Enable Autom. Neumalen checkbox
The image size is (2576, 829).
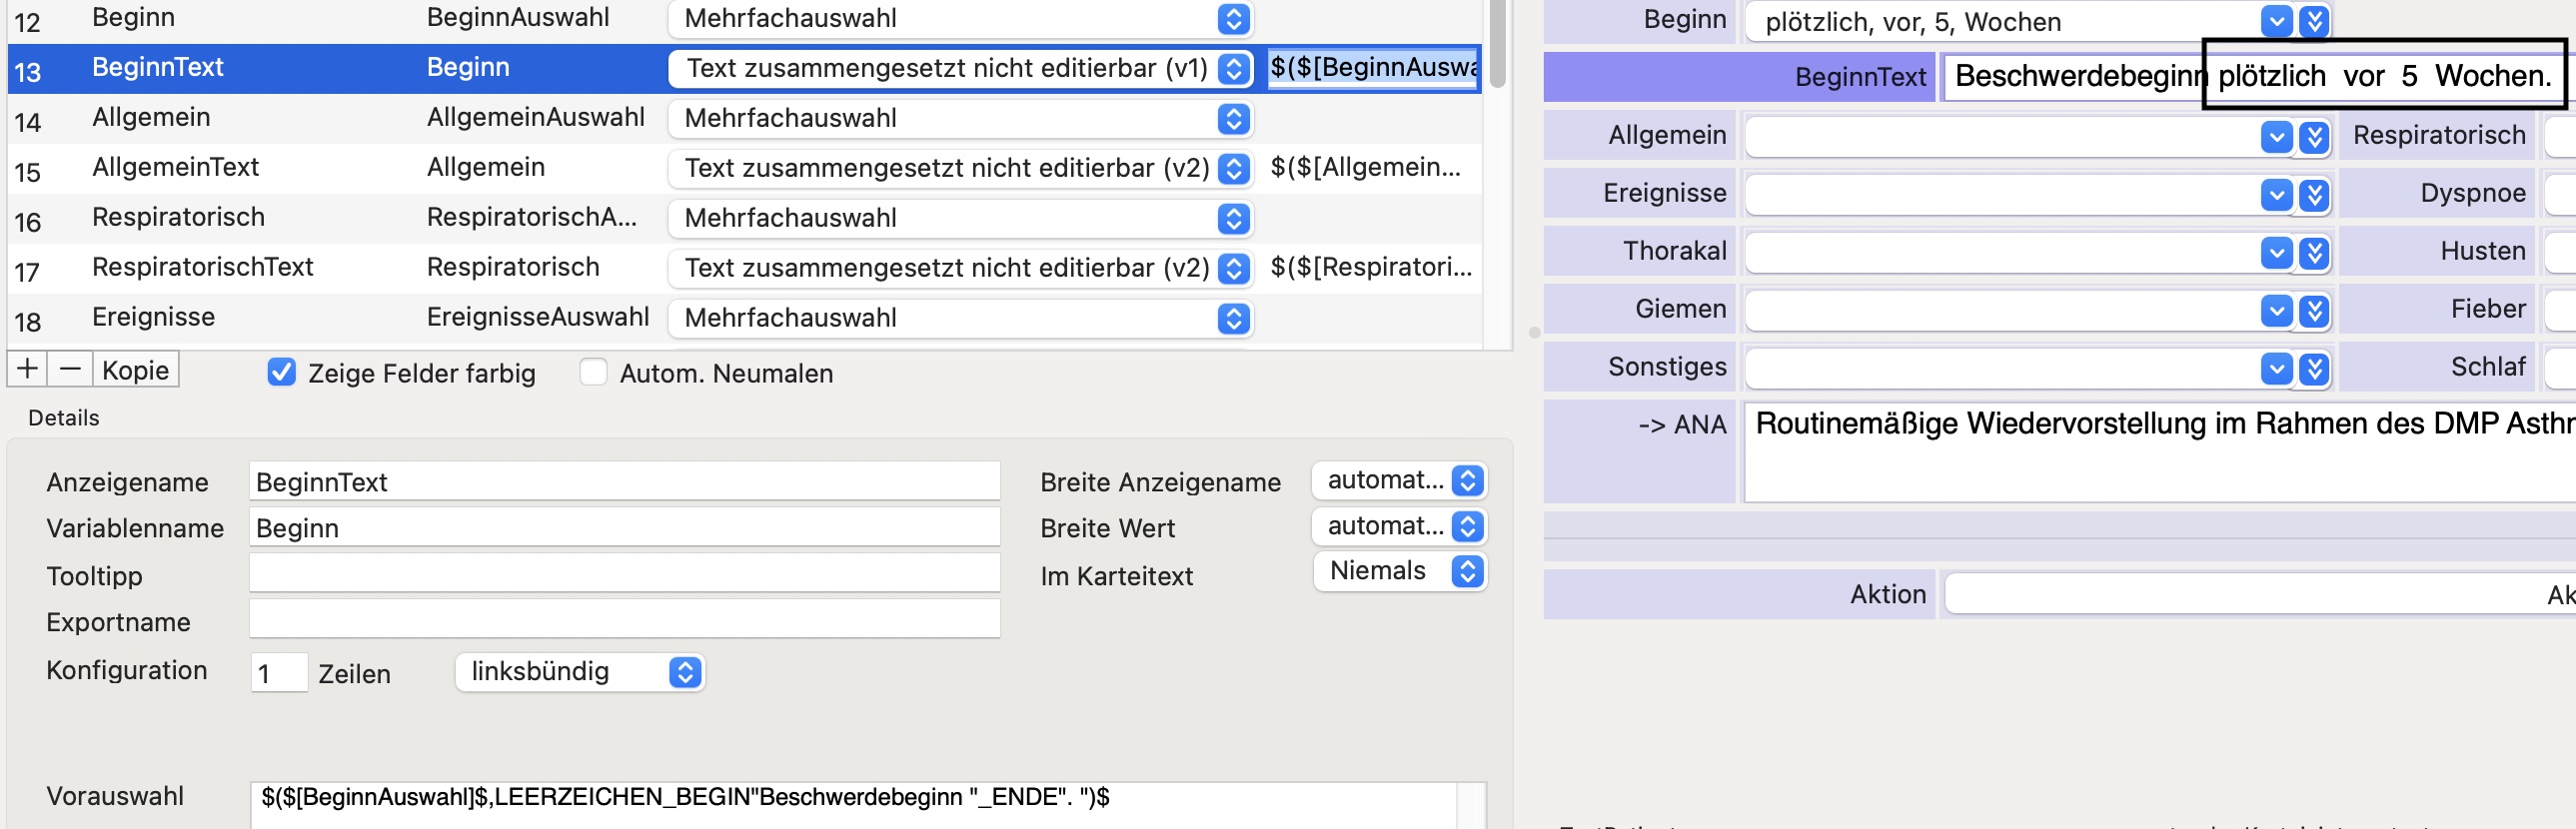594,372
